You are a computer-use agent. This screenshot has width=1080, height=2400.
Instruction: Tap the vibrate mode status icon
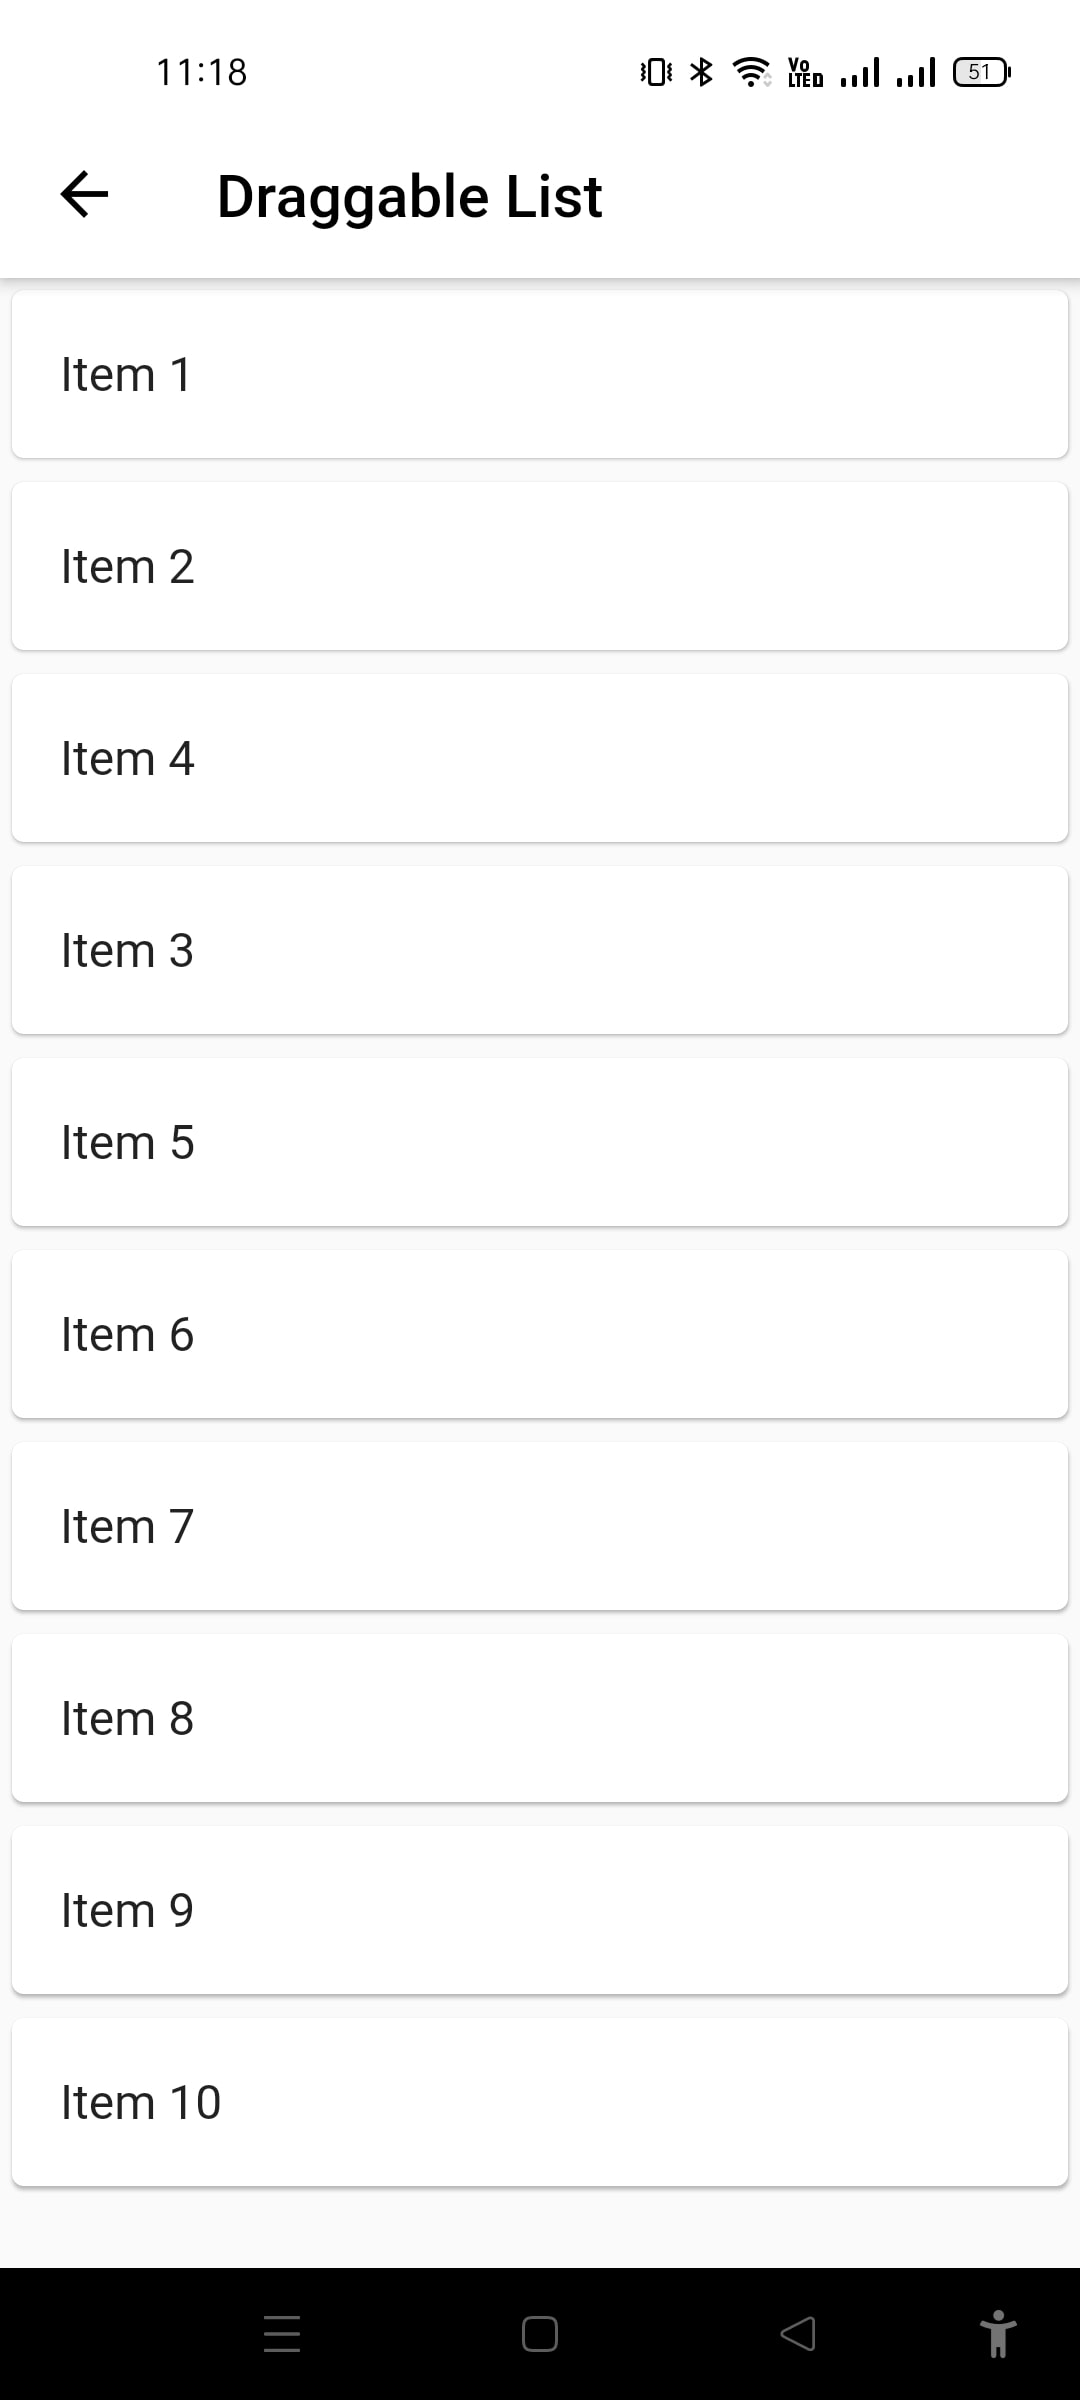point(656,72)
